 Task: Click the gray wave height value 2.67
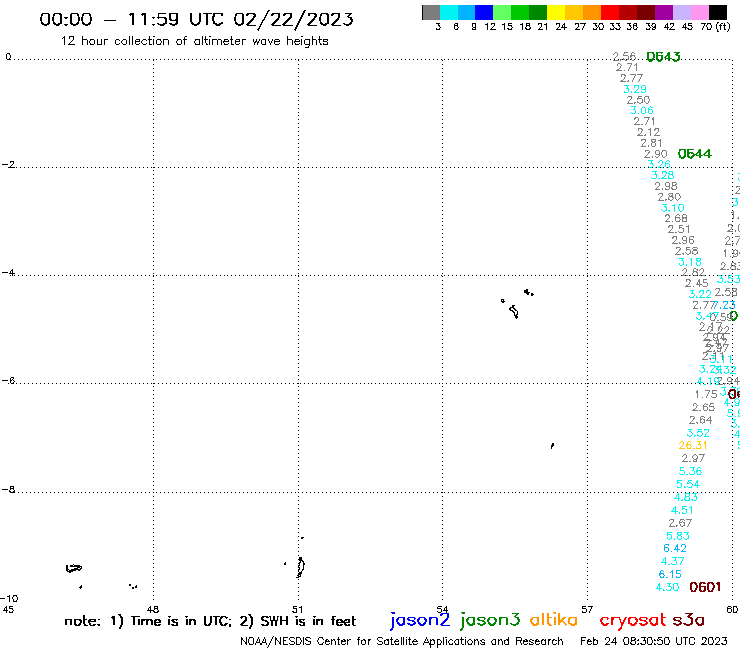(x=680, y=523)
